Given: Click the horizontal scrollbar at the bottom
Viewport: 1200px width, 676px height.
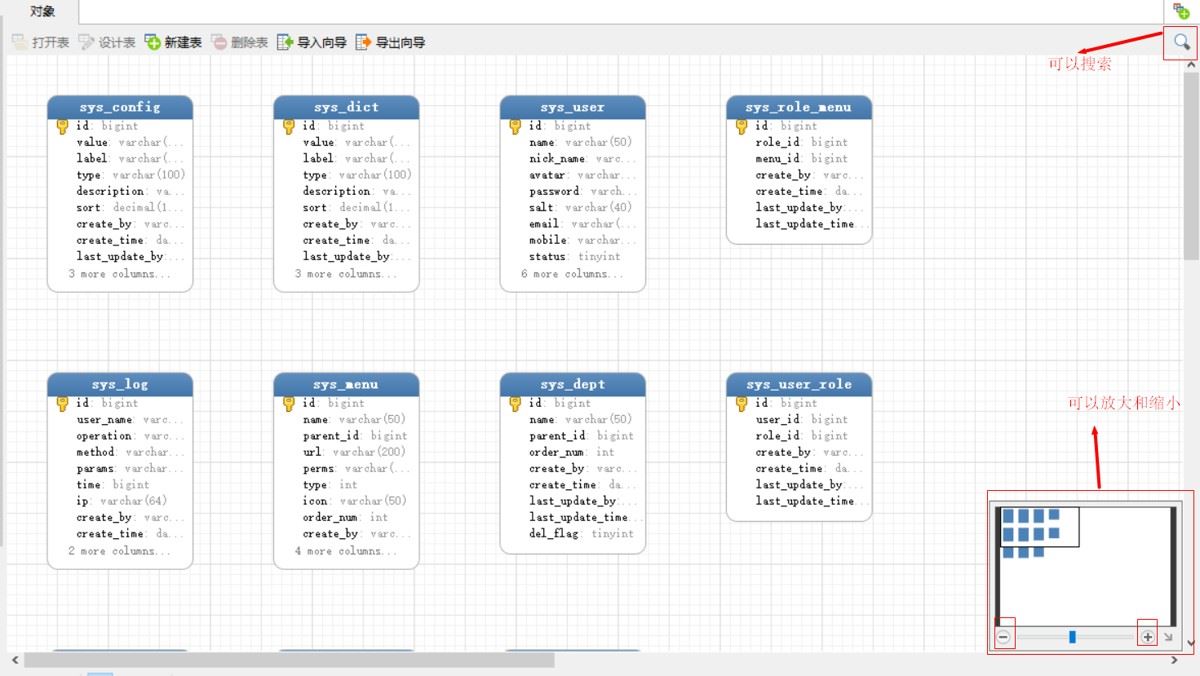Looking at the screenshot, I should [x=289, y=660].
